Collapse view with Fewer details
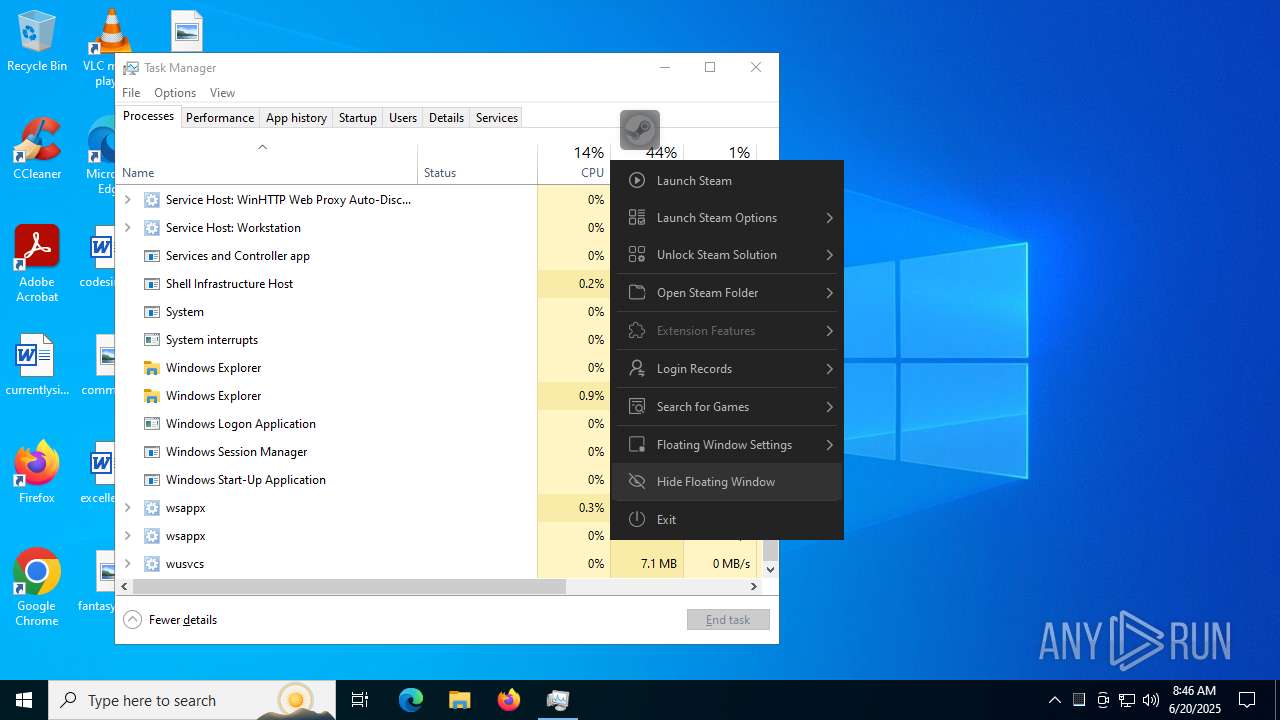The image size is (1280, 720). 171,619
